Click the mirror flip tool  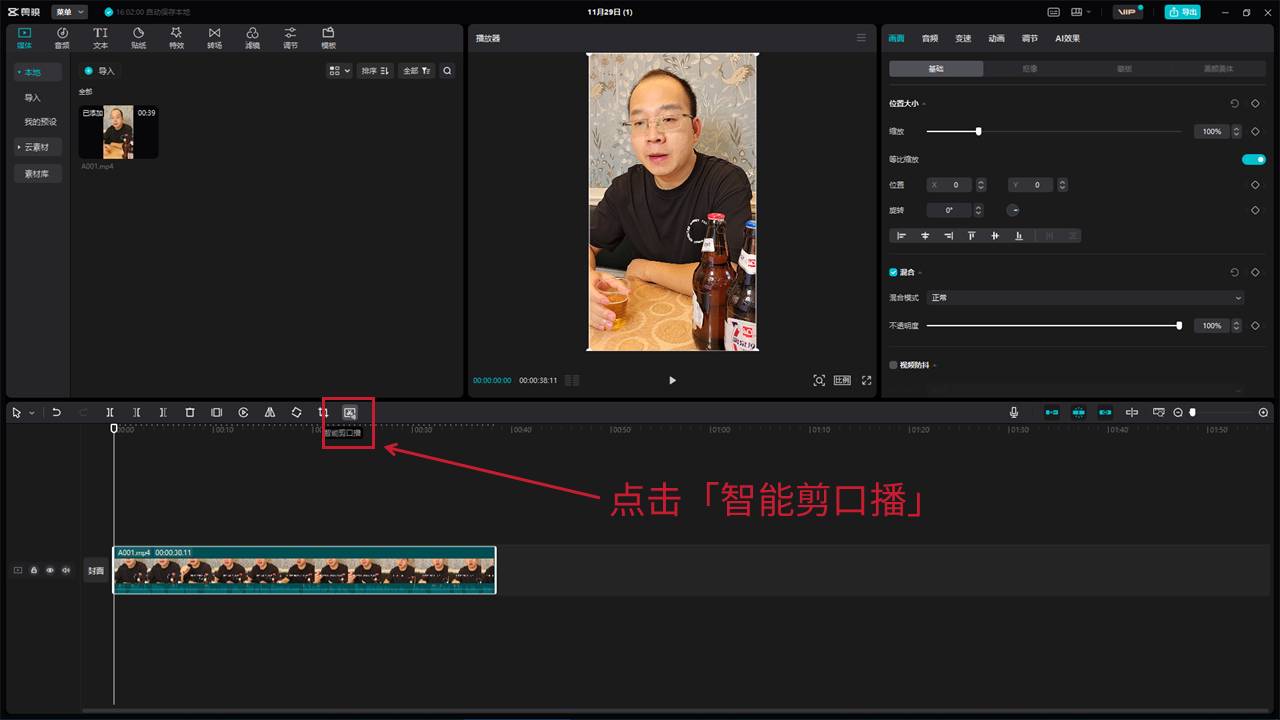270,412
